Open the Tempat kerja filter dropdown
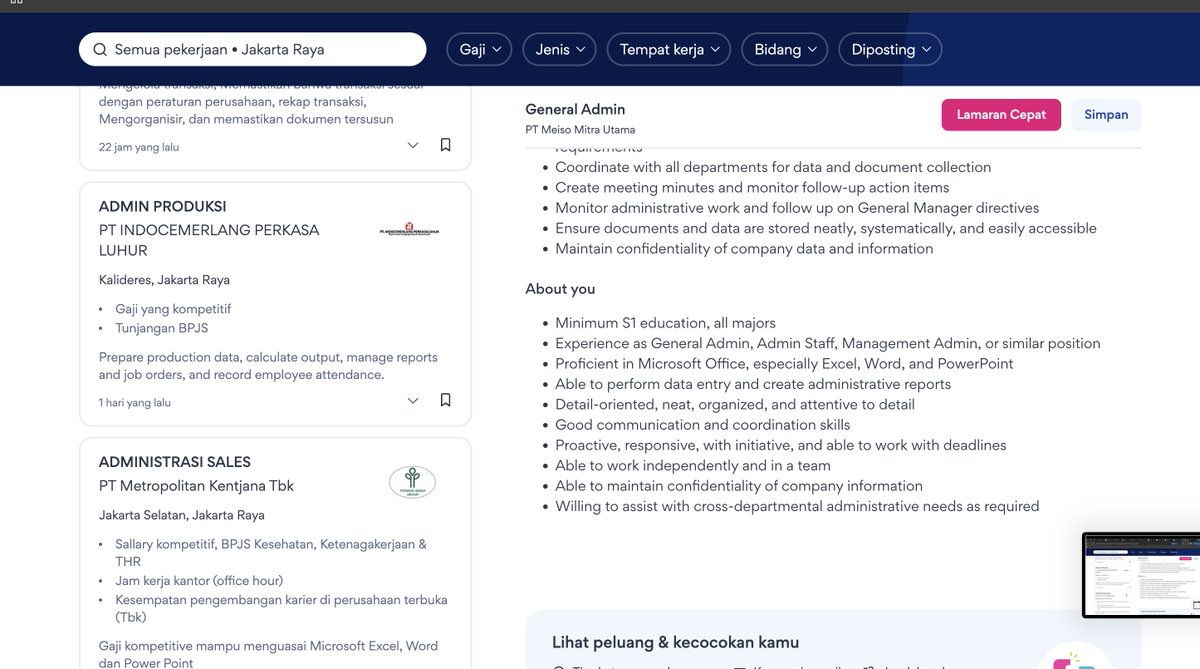Image resolution: width=1200 pixels, height=669 pixels. 669,50
